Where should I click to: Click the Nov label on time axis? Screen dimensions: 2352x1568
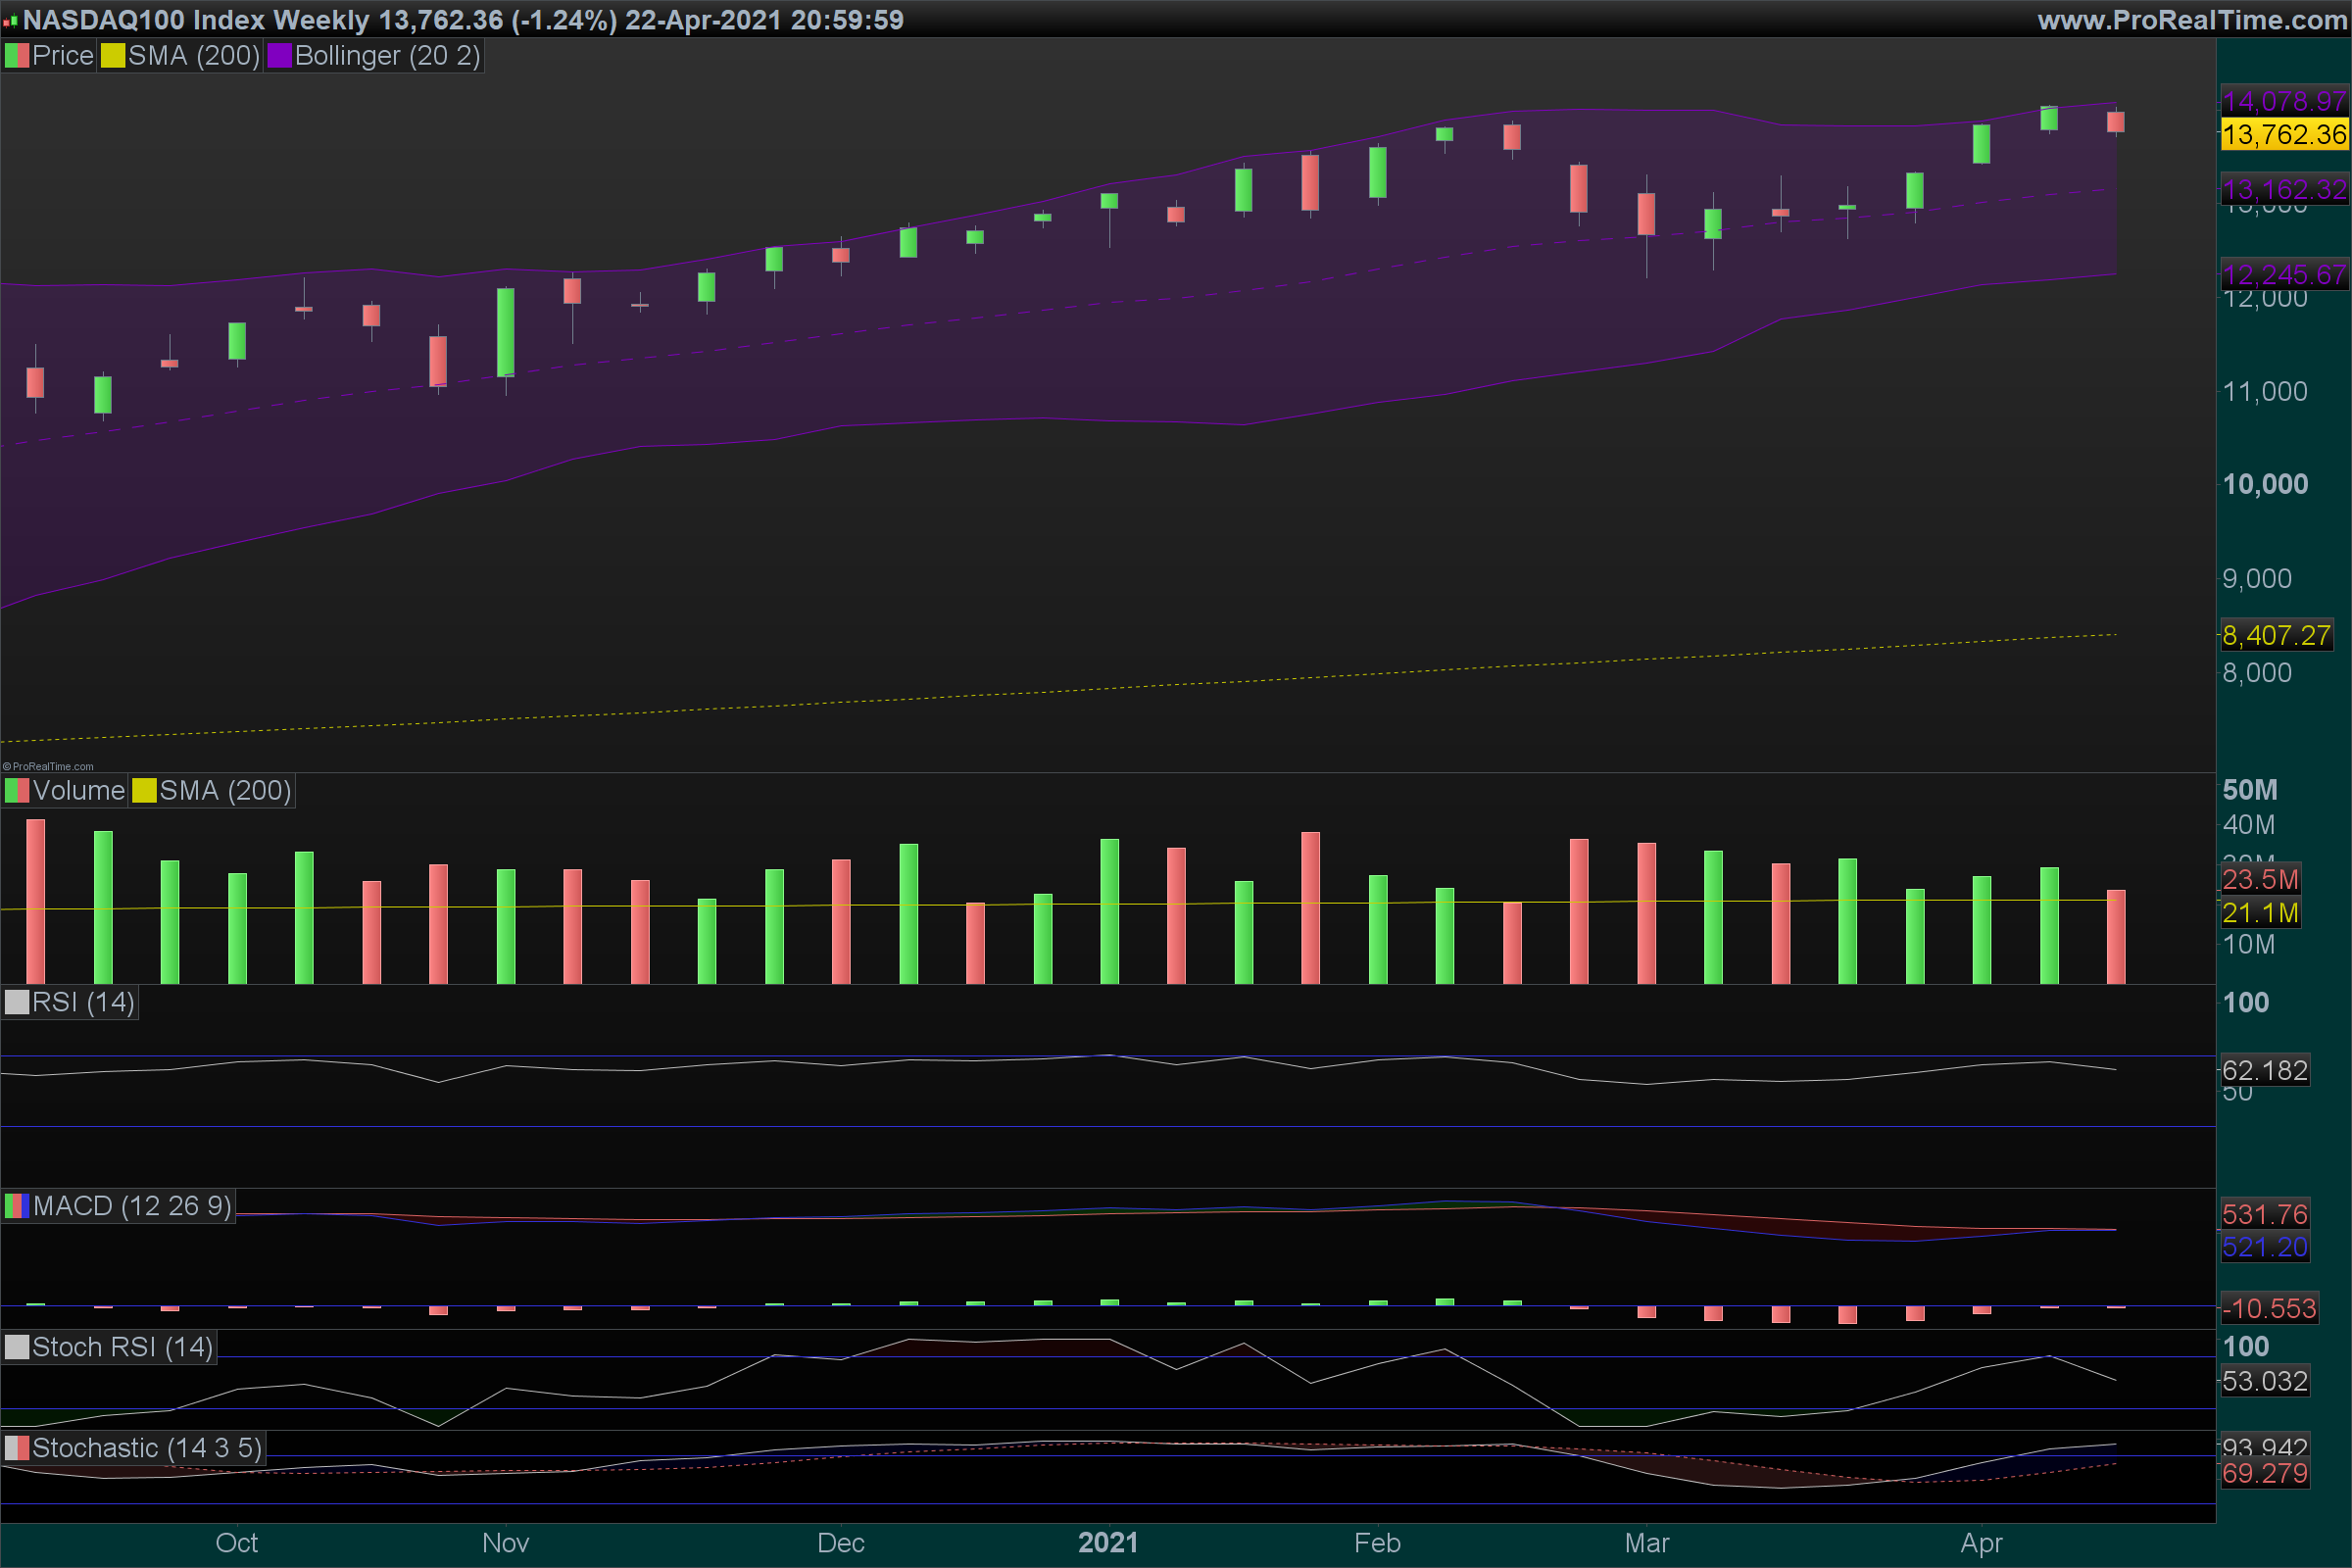click(505, 1543)
